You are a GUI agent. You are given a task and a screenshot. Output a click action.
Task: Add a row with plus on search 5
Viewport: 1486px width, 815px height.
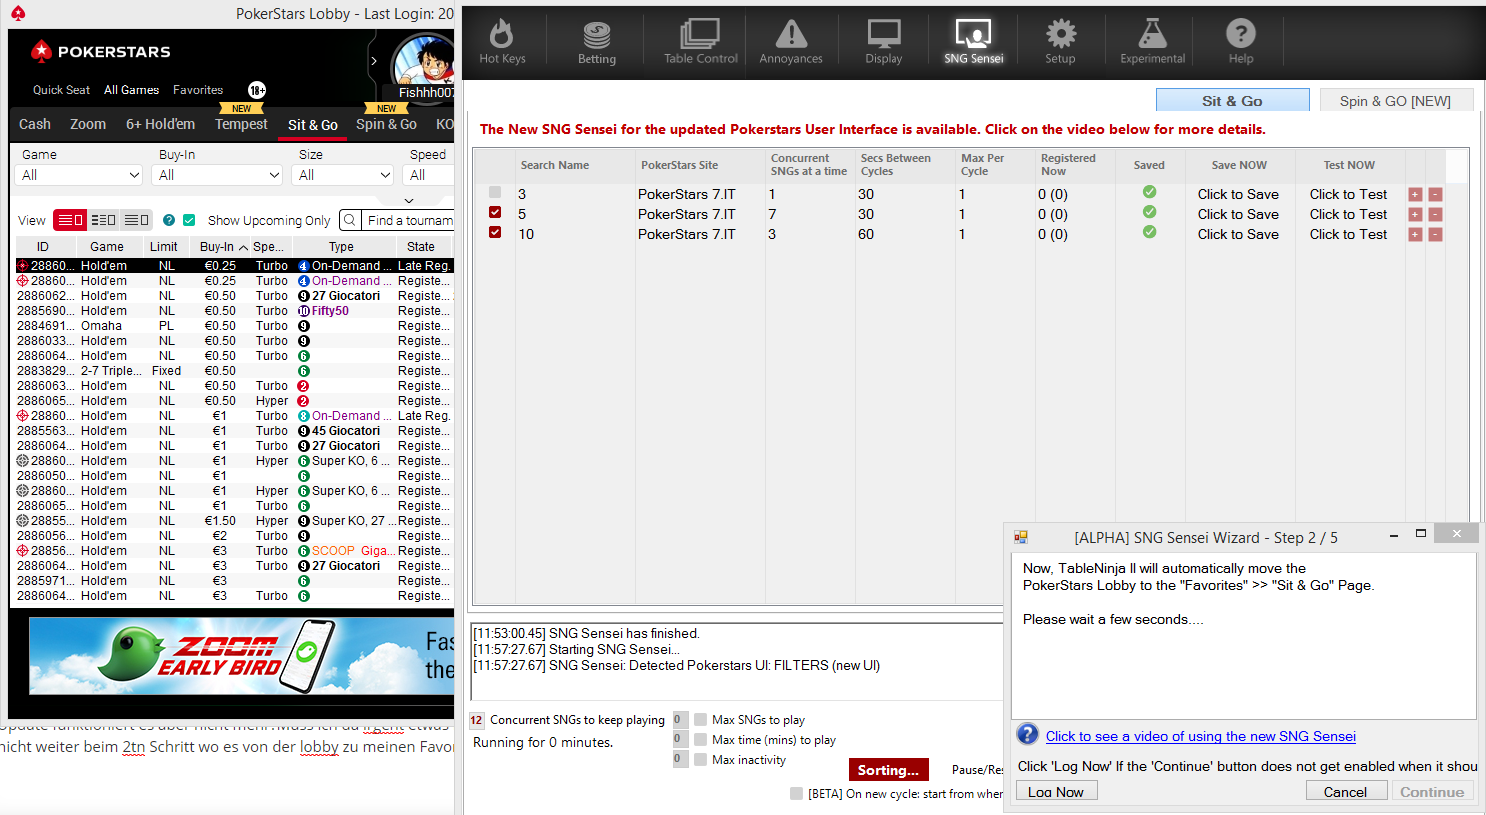coord(1415,214)
